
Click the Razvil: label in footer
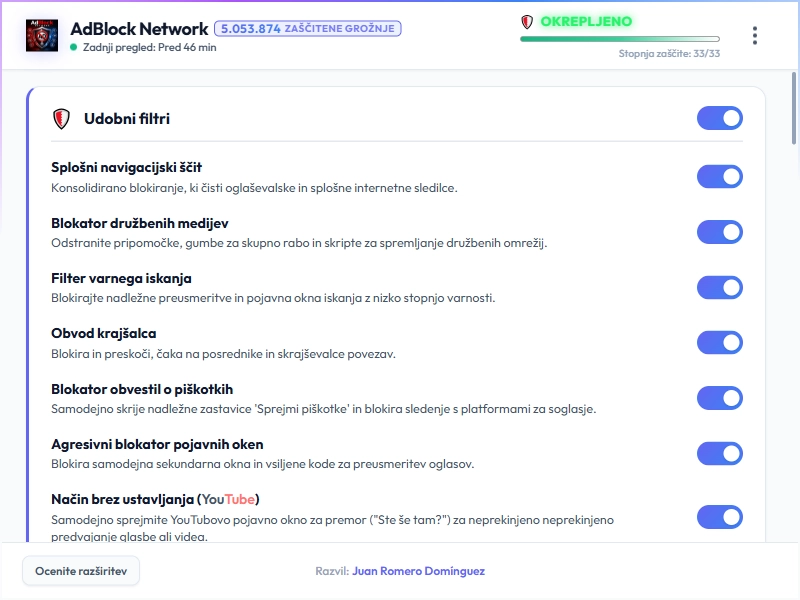(332, 571)
